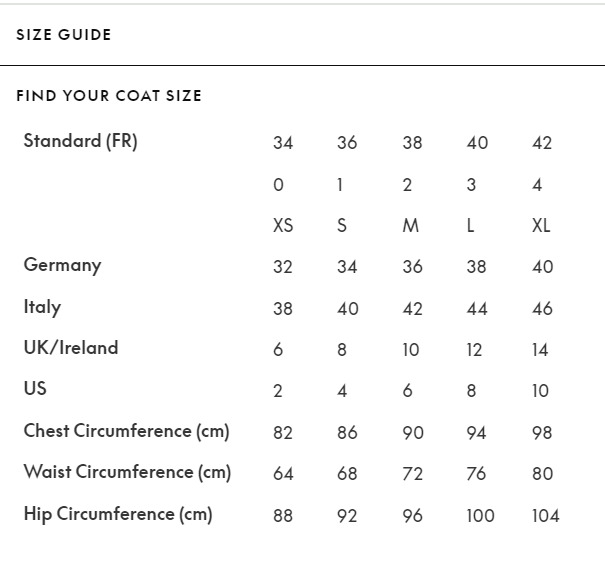Viewport: 605px width, 575px height.
Task: Select chest circumference value 82
Action: coord(283,433)
